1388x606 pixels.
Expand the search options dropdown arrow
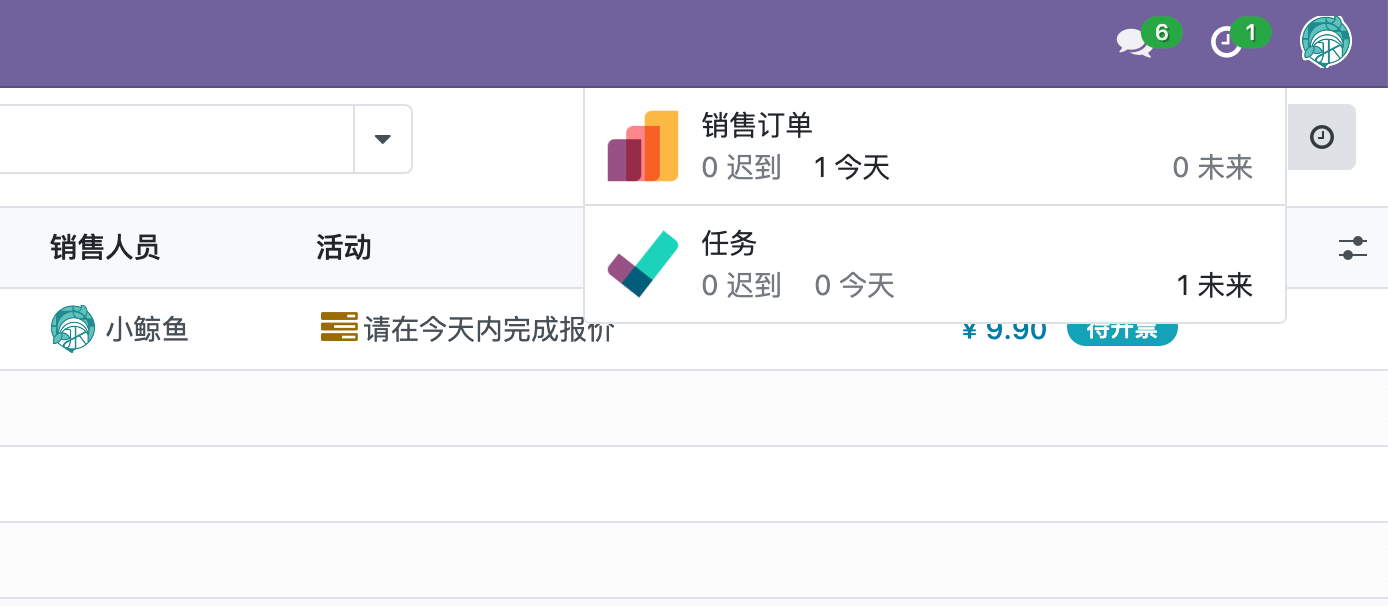pyautogui.click(x=382, y=139)
